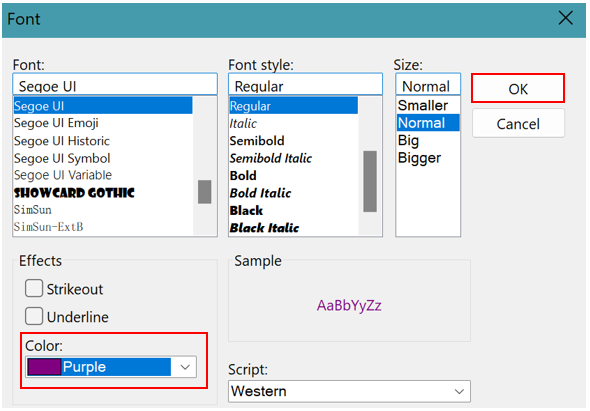Click the Cancel button

pos(518,124)
